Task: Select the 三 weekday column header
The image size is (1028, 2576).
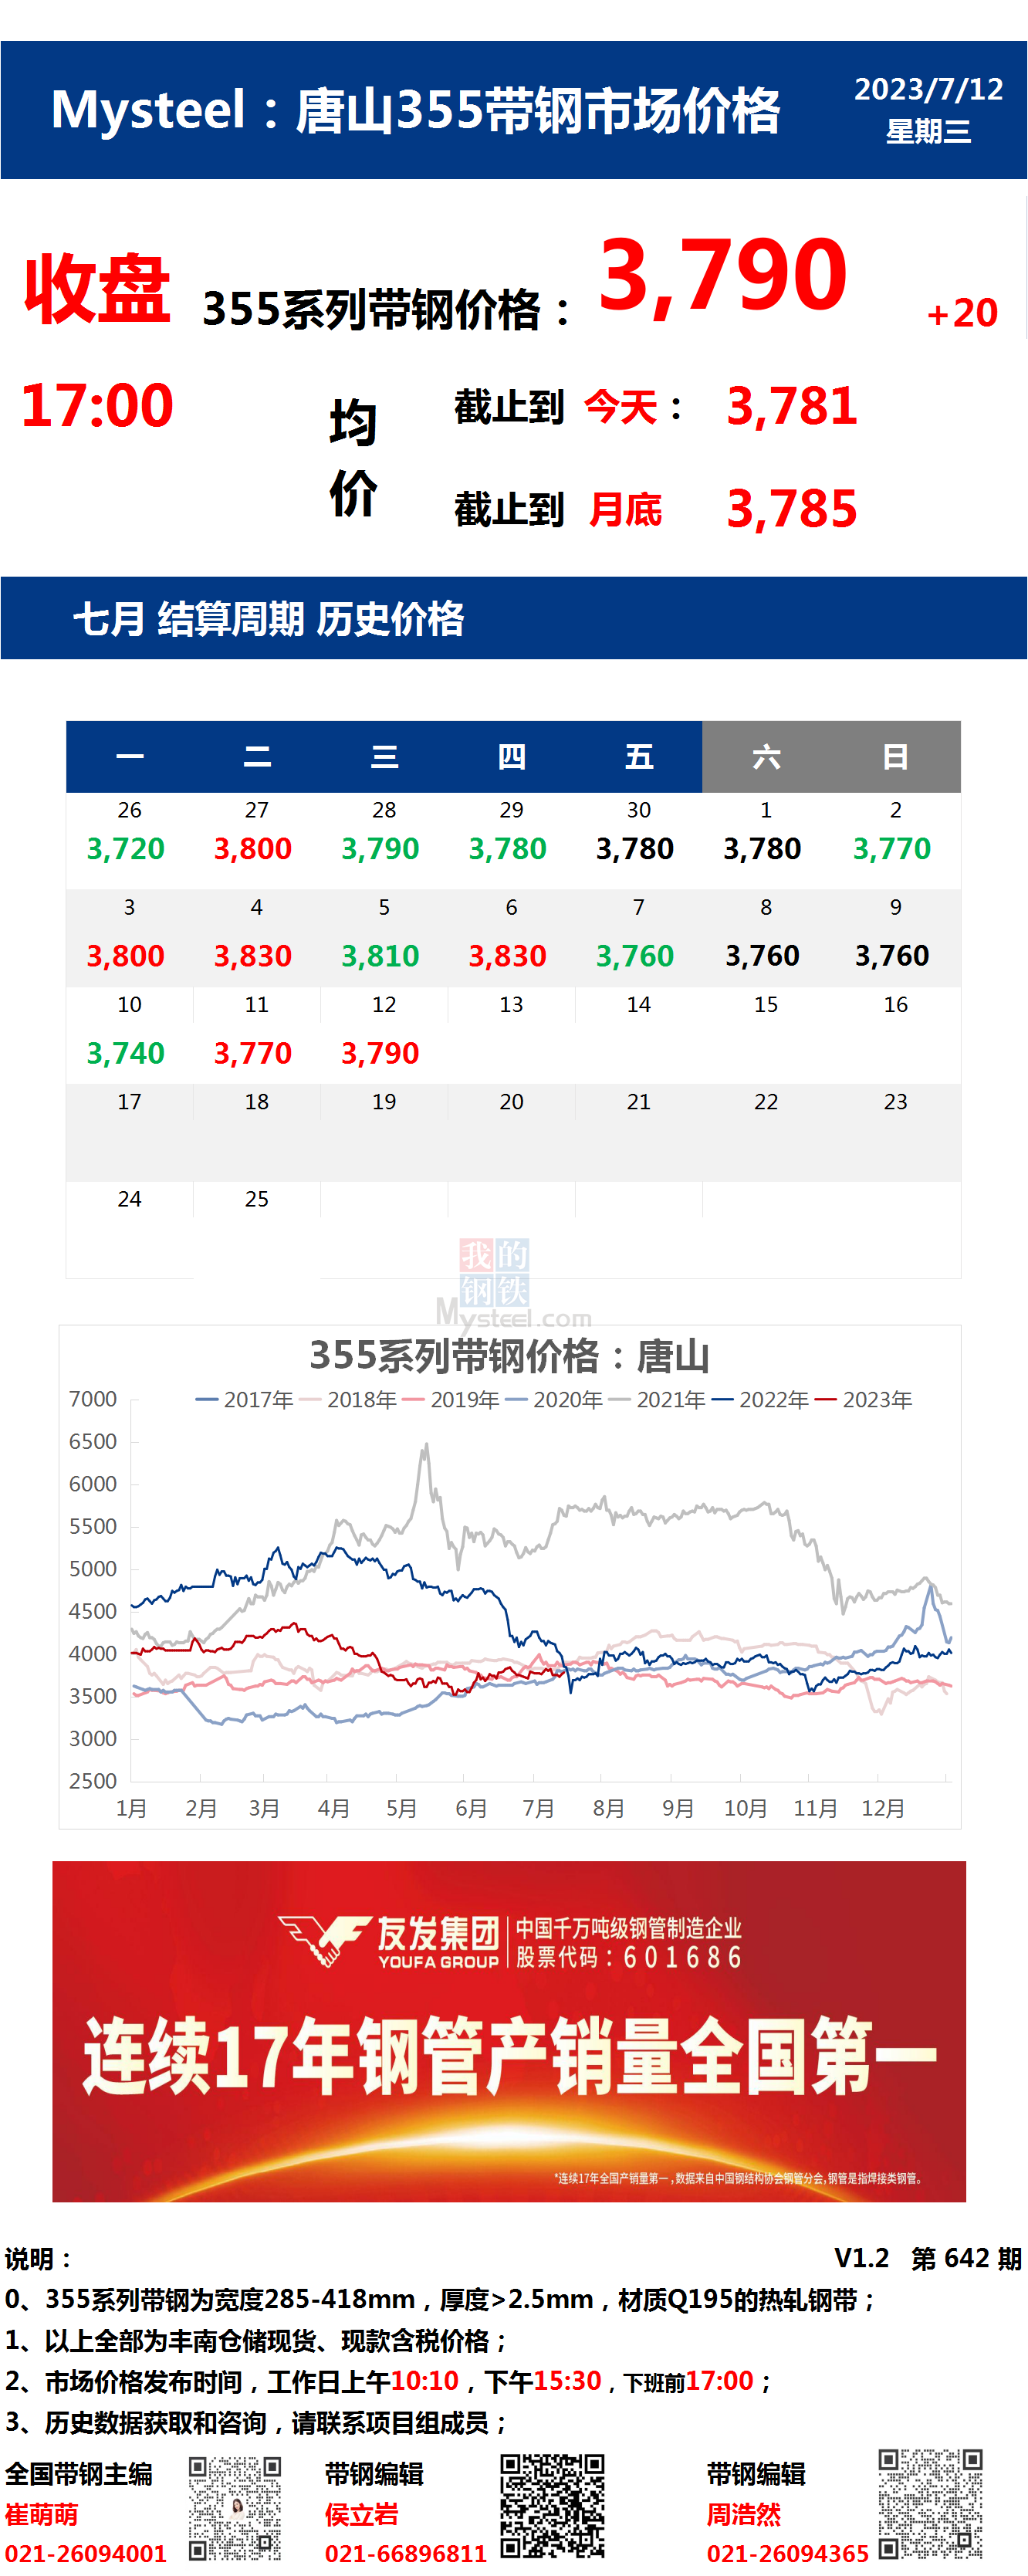Action: [384, 757]
